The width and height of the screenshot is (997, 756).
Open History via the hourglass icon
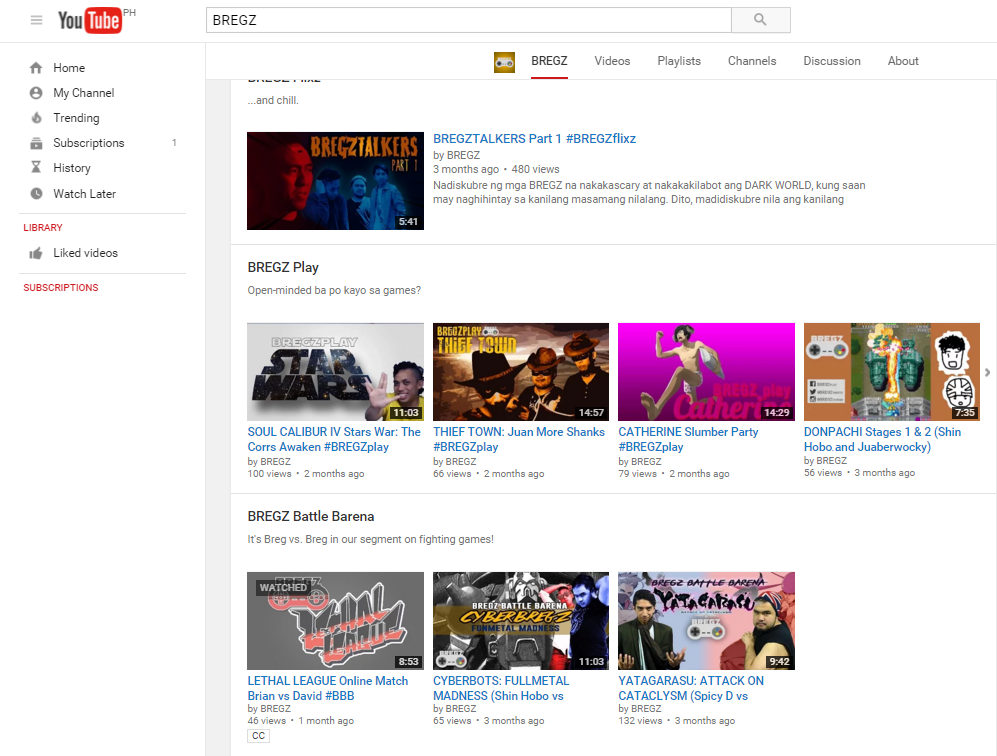[37, 168]
